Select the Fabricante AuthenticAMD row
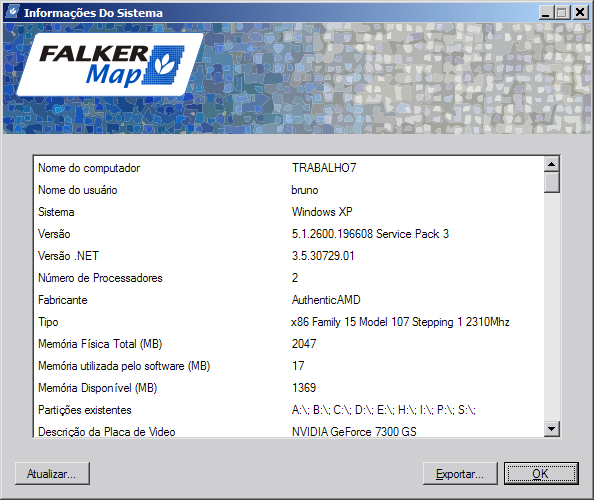Image resolution: width=594 pixels, height=500 pixels. point(289,300)
